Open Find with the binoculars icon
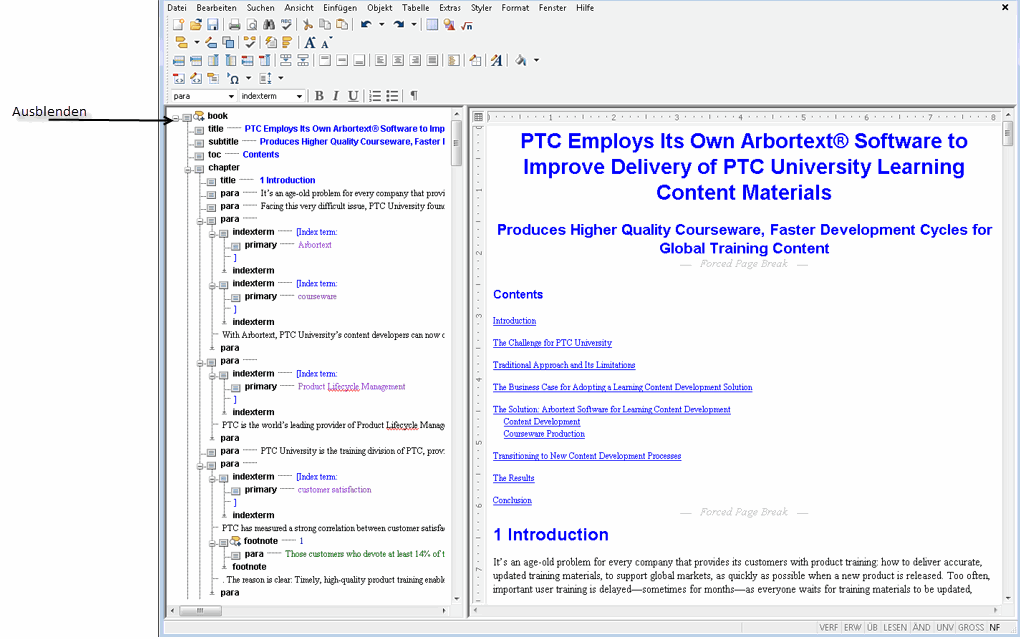1020x639 pixels. (269, 25)
